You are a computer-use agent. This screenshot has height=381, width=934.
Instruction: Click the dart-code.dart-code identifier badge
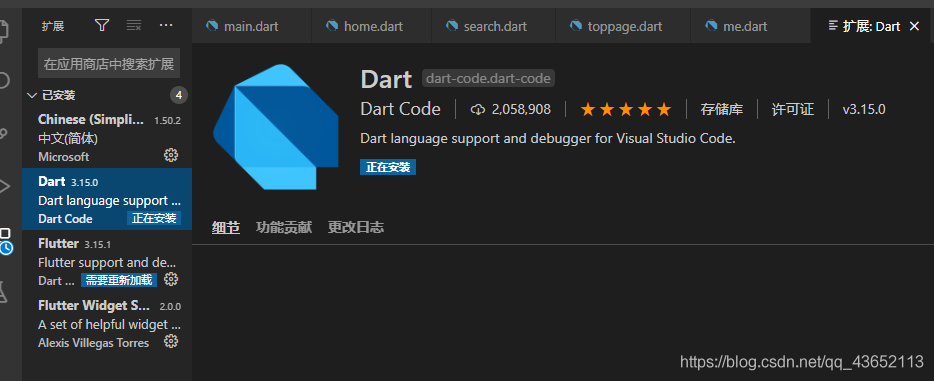(x=488, y=78)
